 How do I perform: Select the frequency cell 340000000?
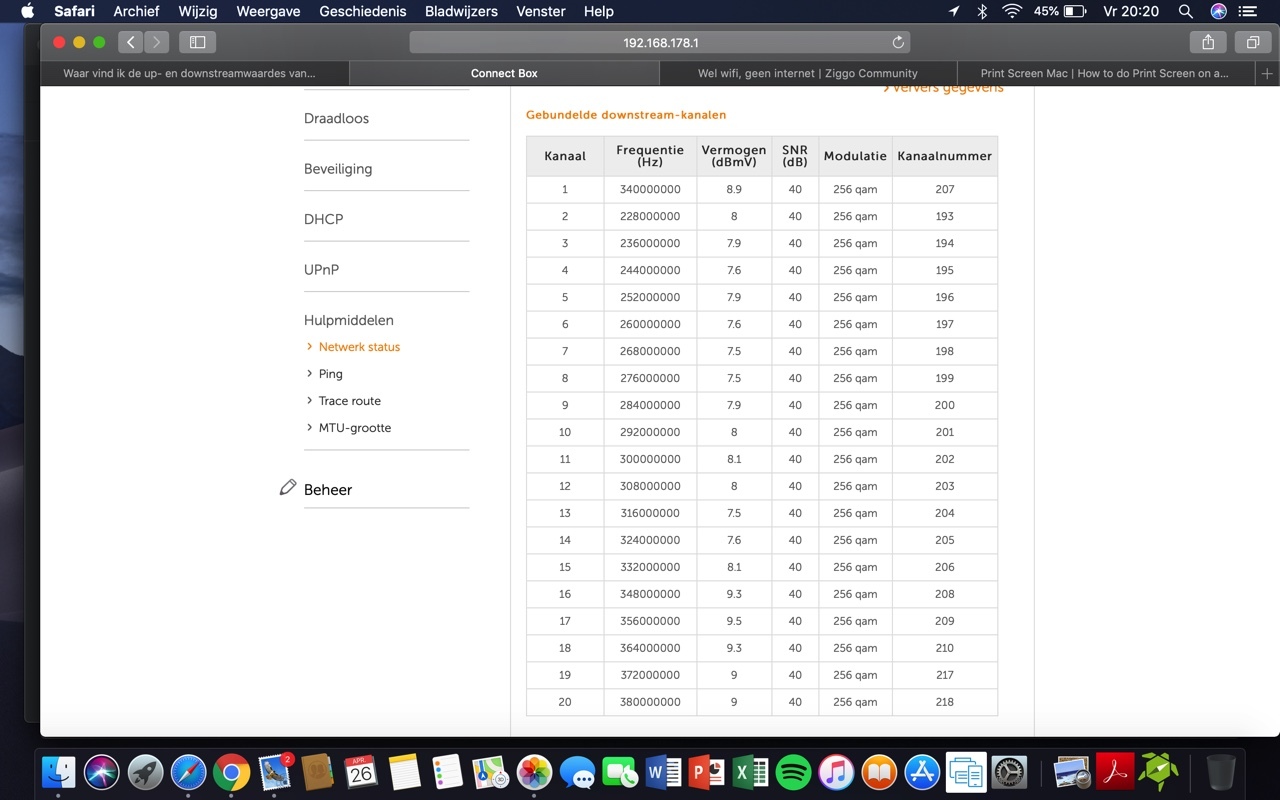point(650,189)
